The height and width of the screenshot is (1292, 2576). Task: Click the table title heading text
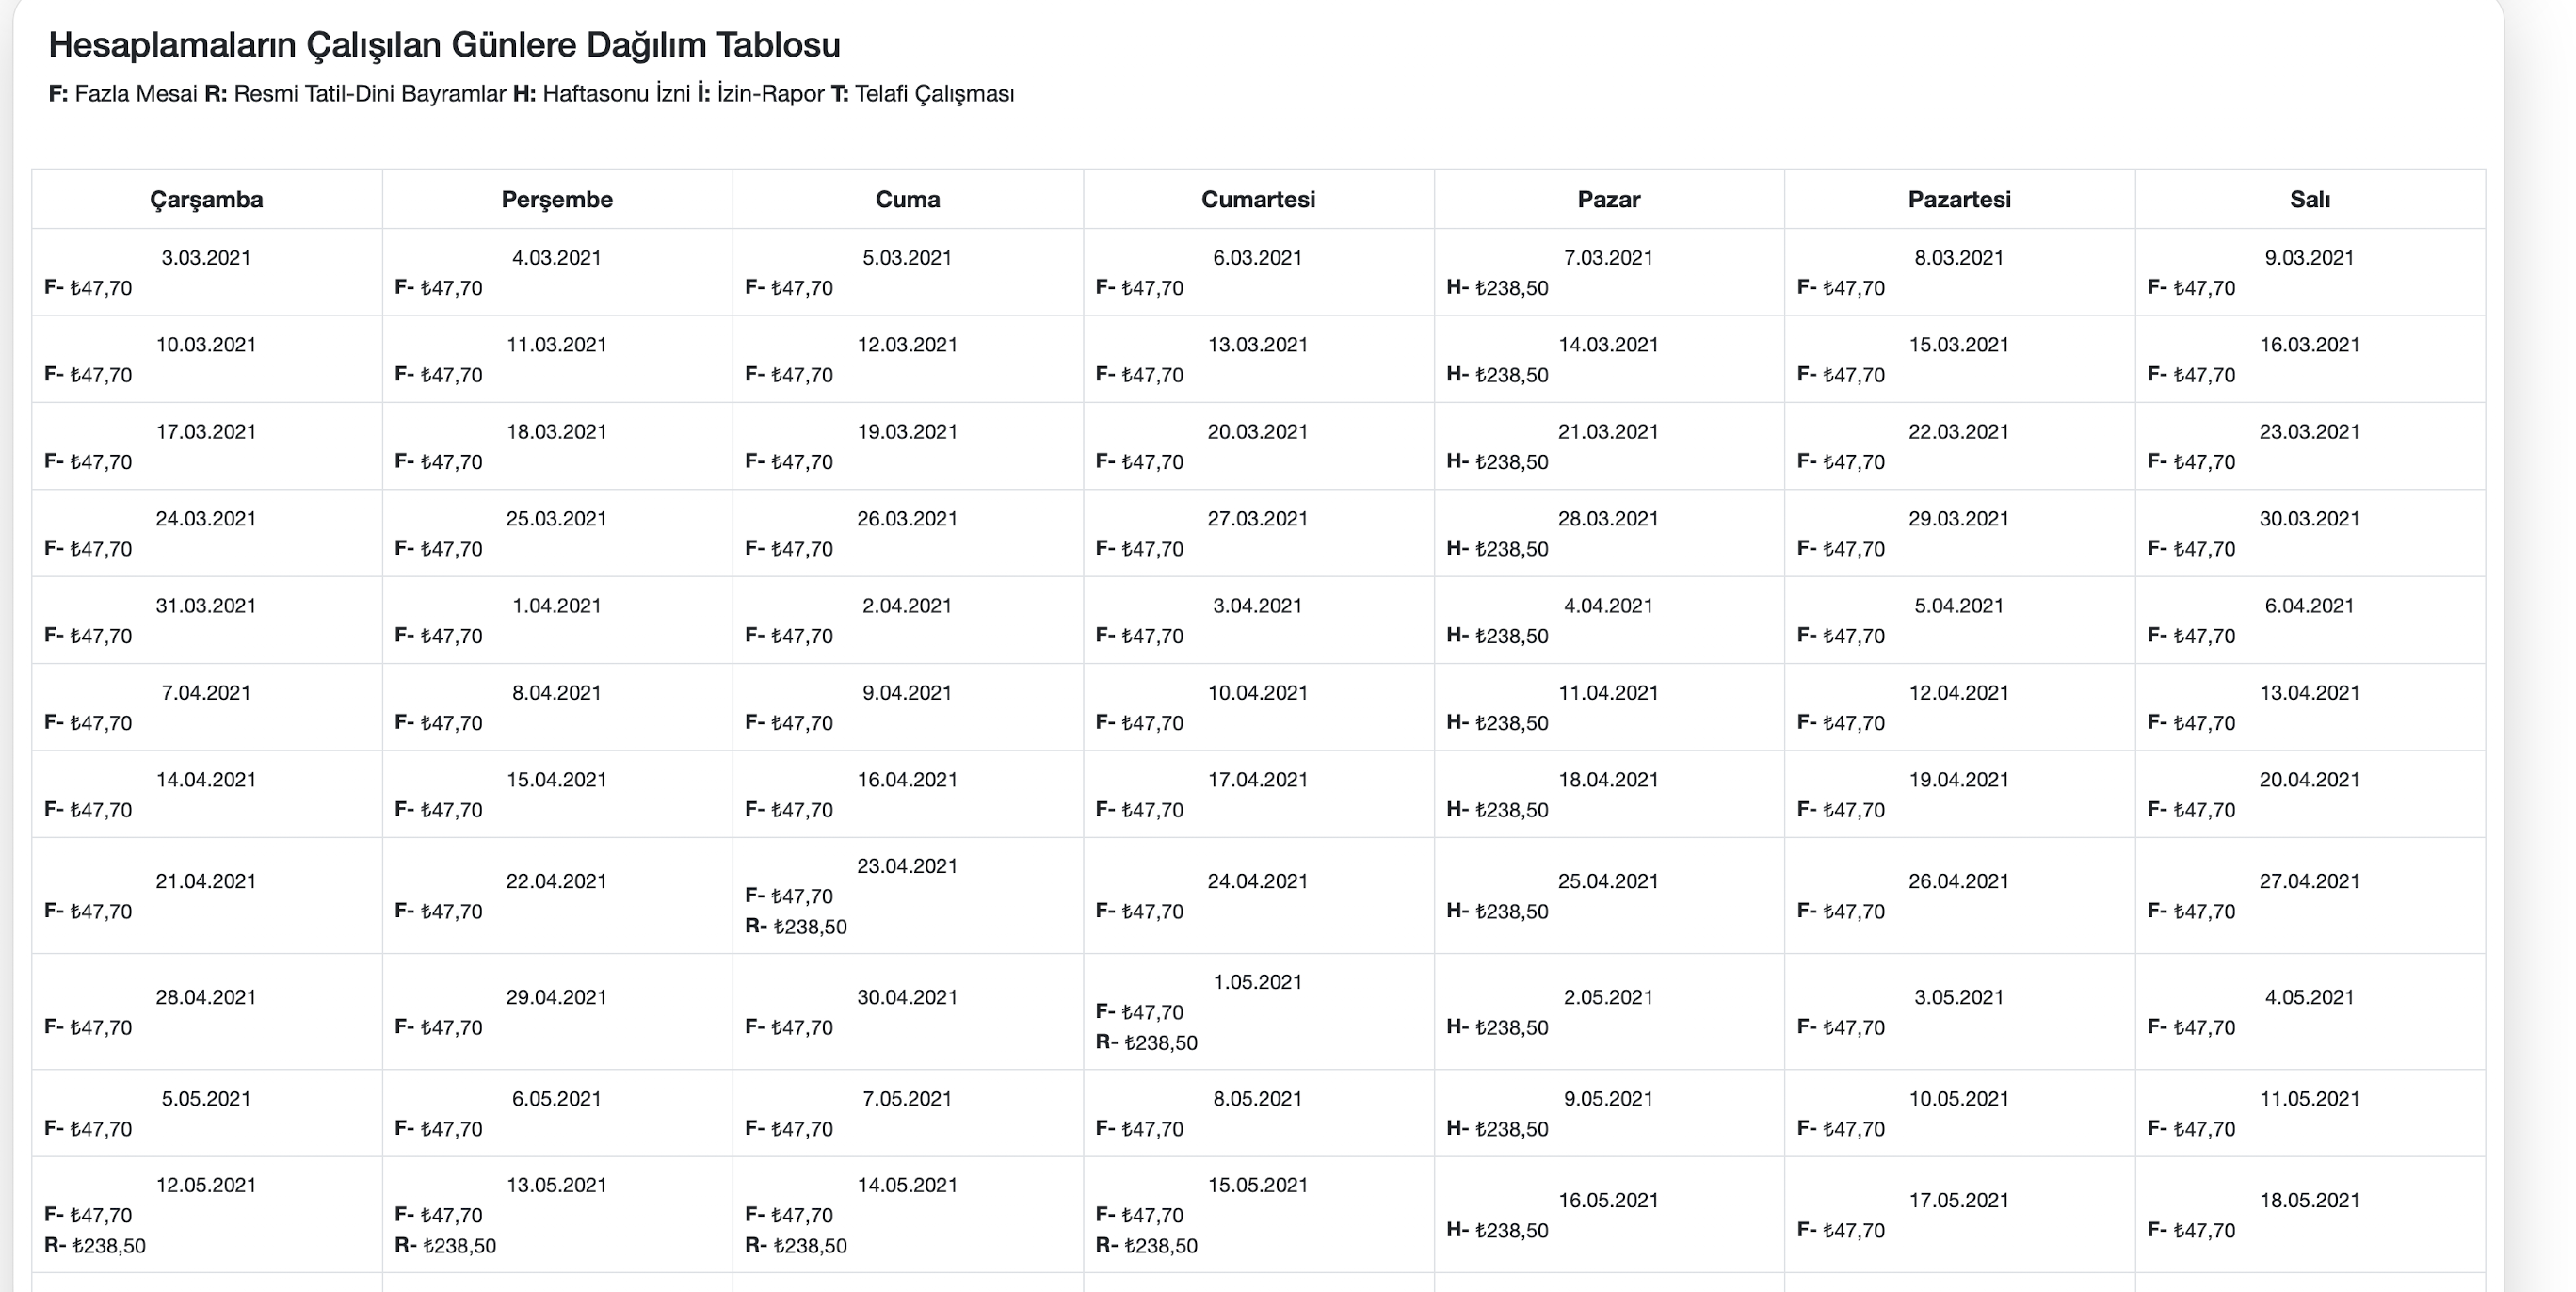[x=444, y=45]
